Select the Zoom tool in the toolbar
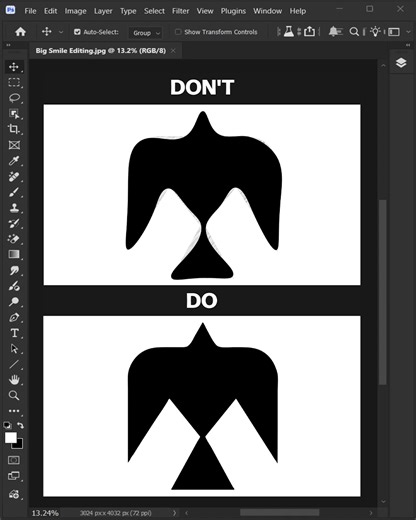This screenshot has width=416, height=520. (14, 395)
